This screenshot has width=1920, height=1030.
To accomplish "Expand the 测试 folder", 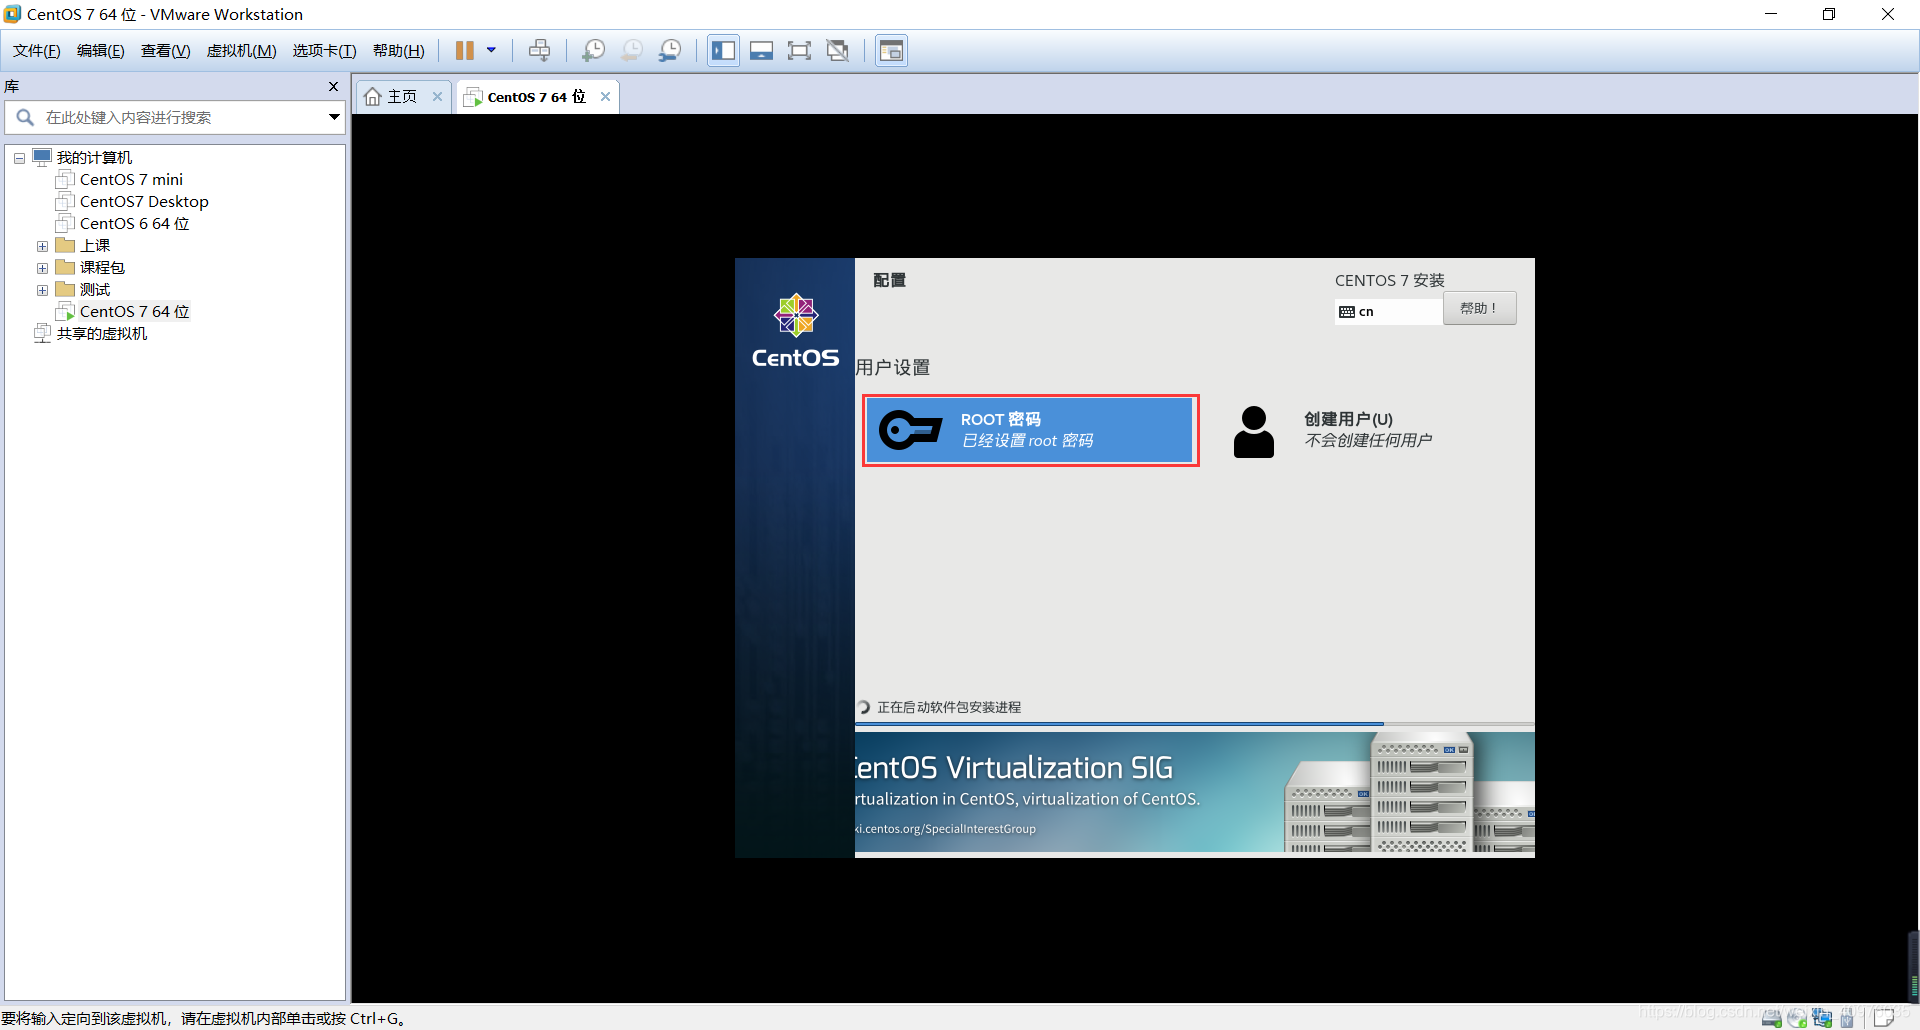I will pyautogui.click(x=42, y=290).
